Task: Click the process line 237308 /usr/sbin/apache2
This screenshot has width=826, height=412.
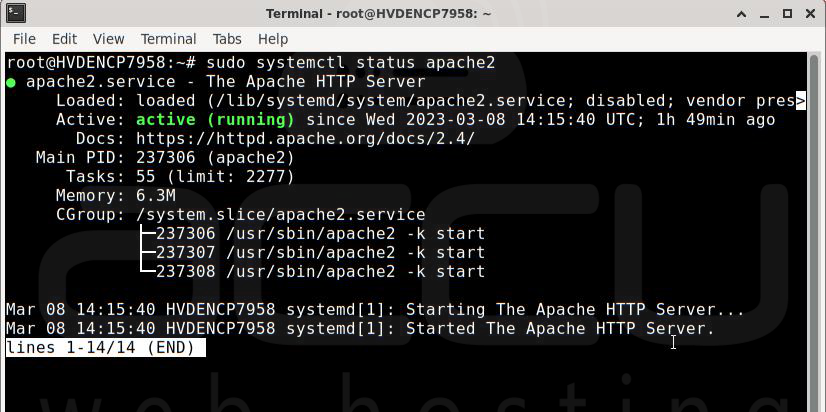Action: pos(320,271)
